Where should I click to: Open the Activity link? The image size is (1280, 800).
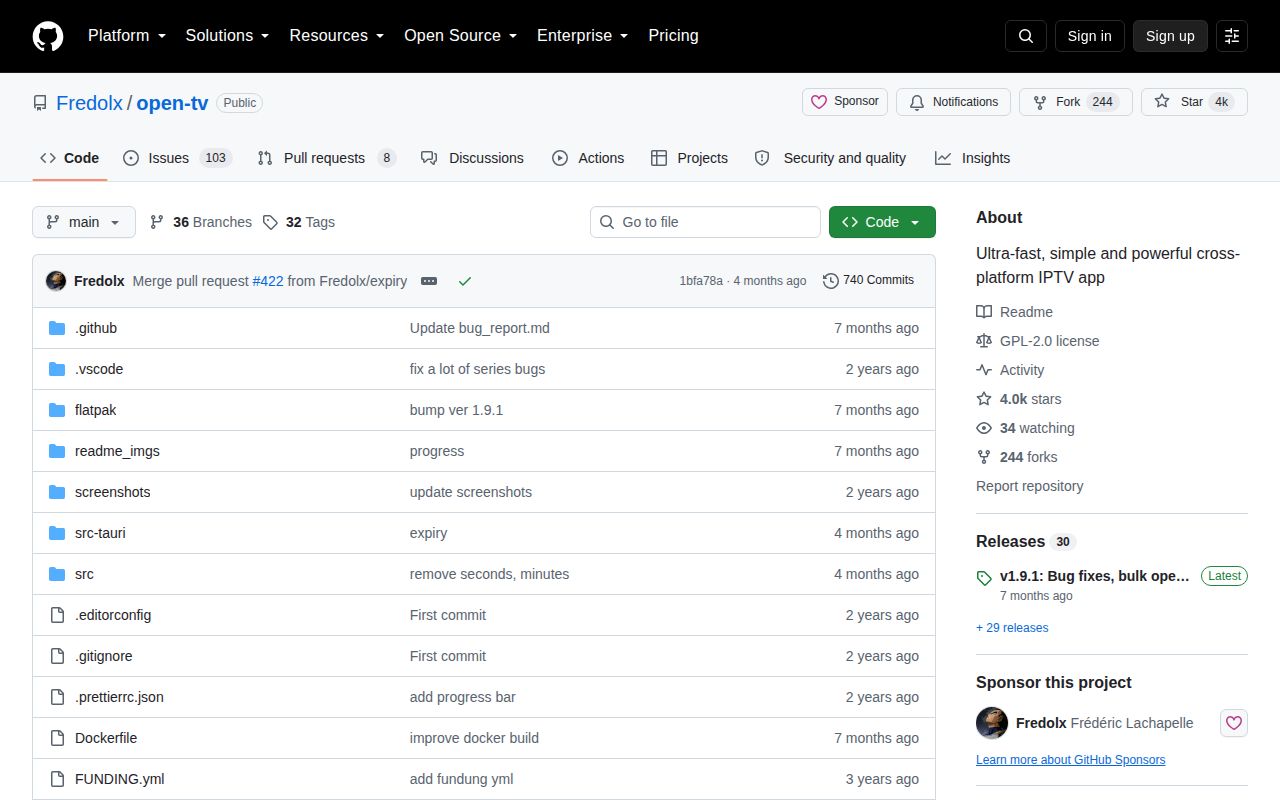coord(1011,370)
